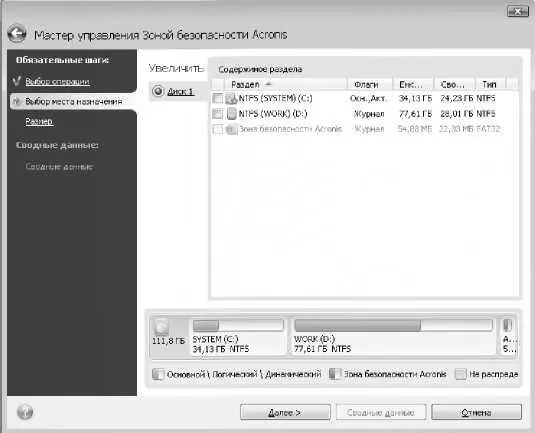Toggle the Зона безопасности Acronis row checkbox
The height and width of the screenshot is (433, 535).
[217, 129]
